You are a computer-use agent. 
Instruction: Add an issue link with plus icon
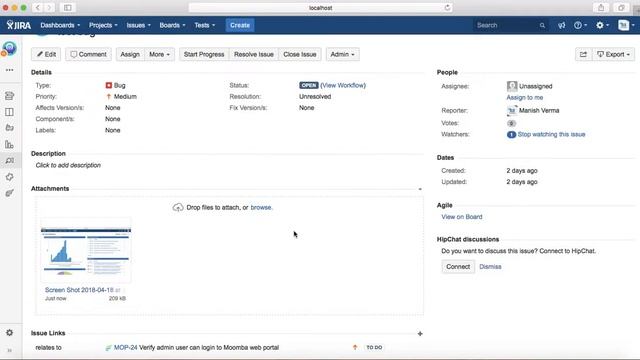pyautogui.click(x=420, y=333)
